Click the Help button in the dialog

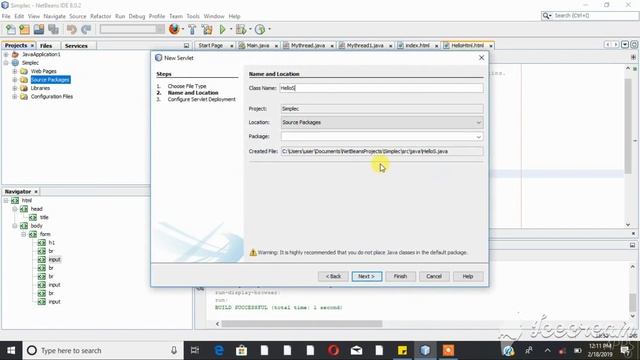(x=468, y=276)
